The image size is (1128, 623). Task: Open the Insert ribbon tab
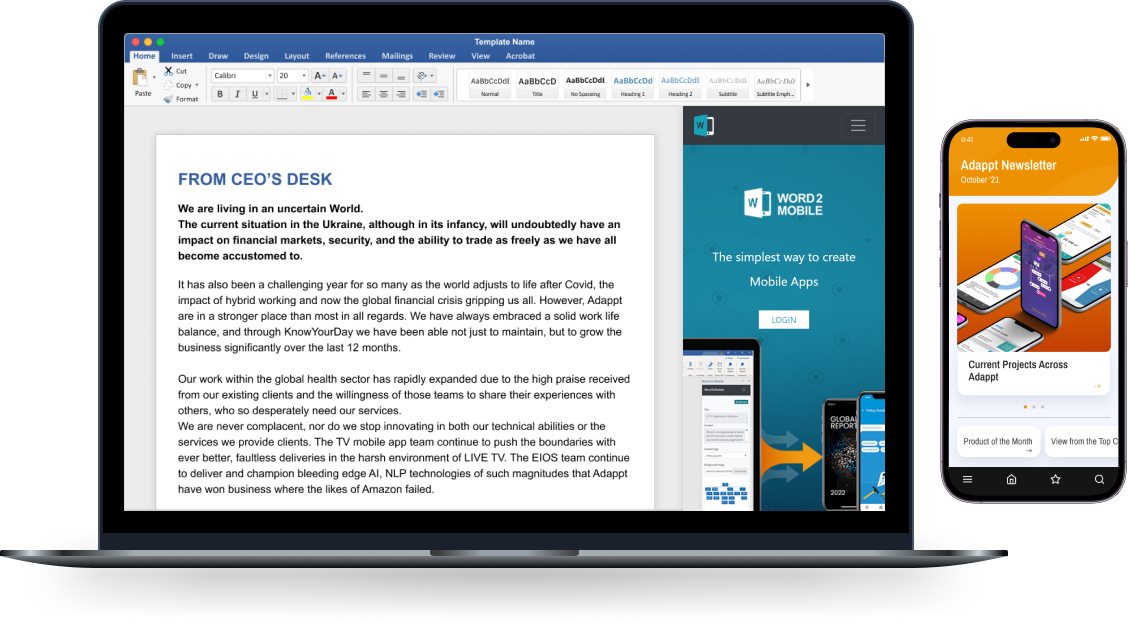pos(181,56)
